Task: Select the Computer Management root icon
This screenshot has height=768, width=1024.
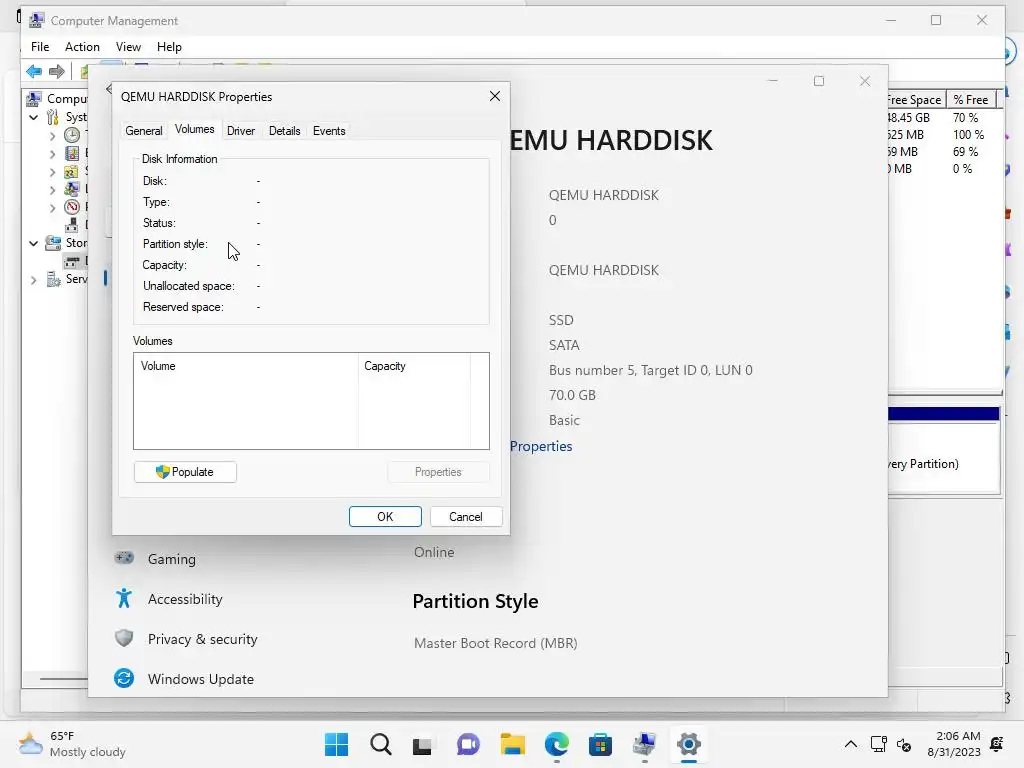Action: (x=34, y=99)
